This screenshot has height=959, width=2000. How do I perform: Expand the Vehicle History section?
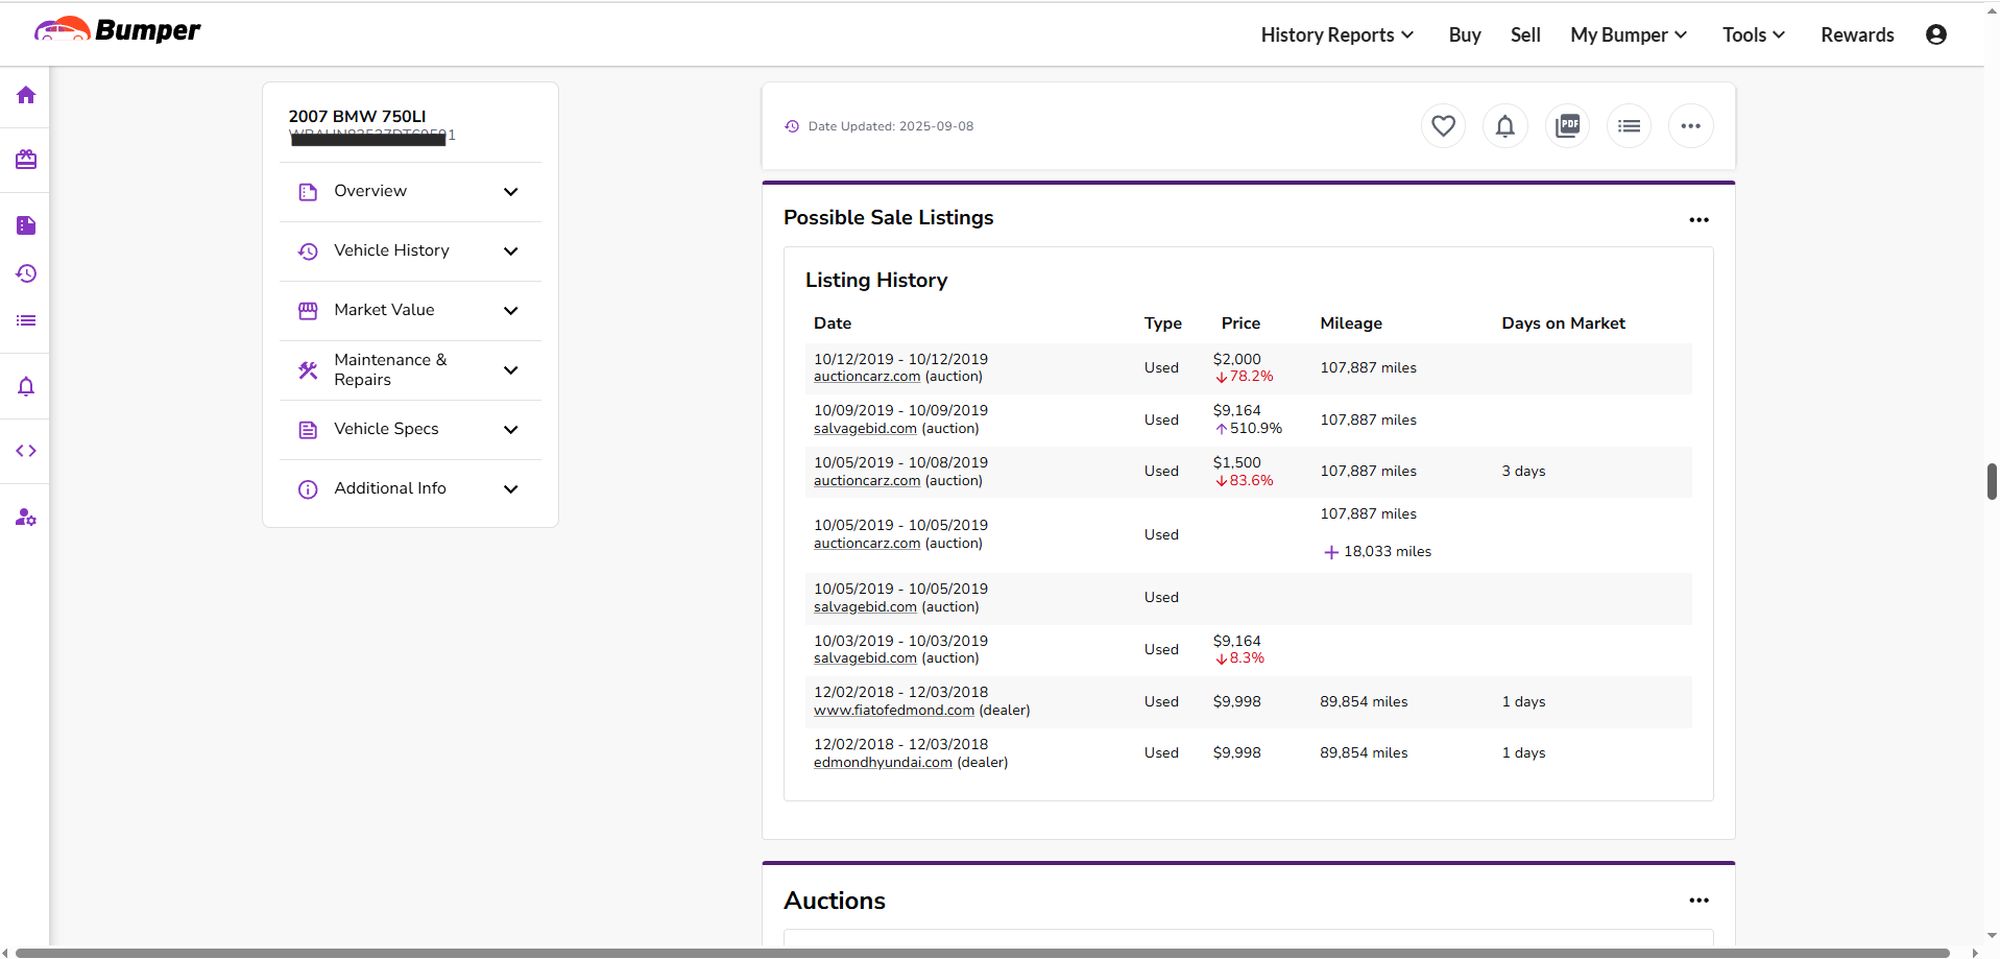point(410,251)
